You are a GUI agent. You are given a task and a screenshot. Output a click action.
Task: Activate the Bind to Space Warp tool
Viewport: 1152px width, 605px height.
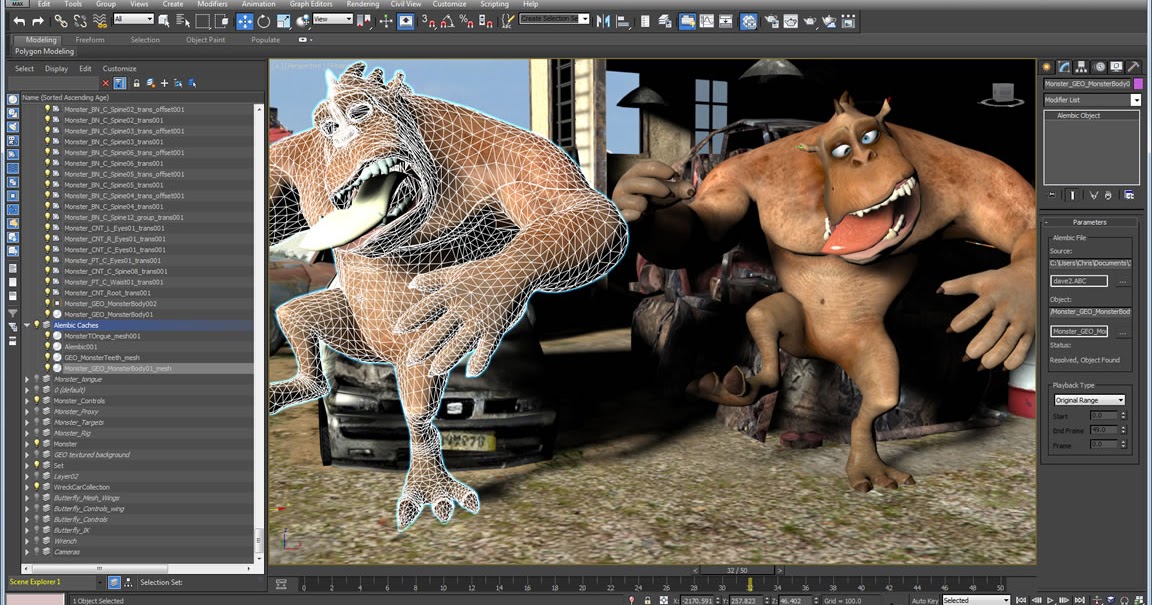click(x=99, y=21)
